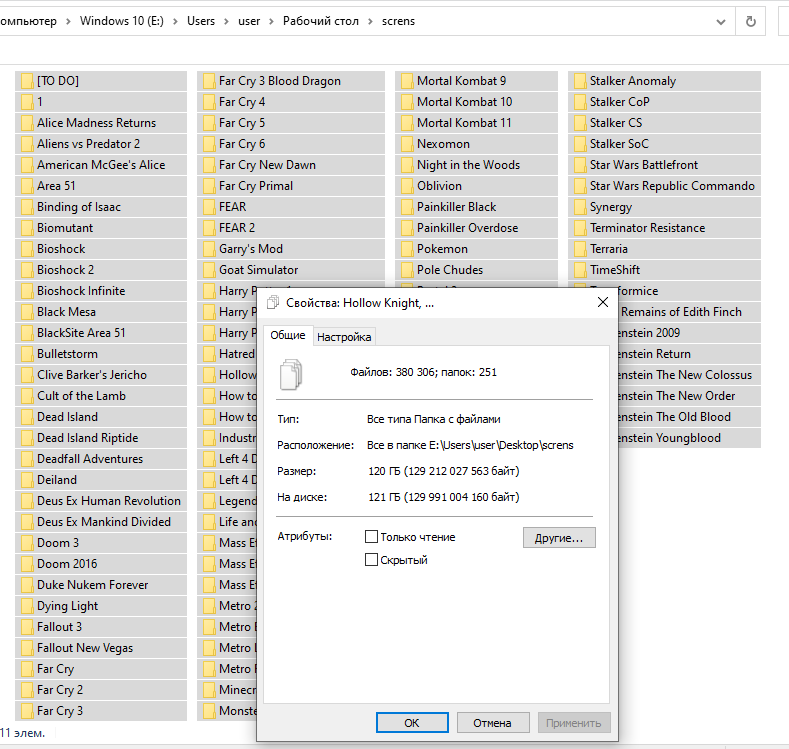The width and height of the screenshot is (789, 749).
Task: Select the Stalker Anomaly folder icon
Action: 580,81
